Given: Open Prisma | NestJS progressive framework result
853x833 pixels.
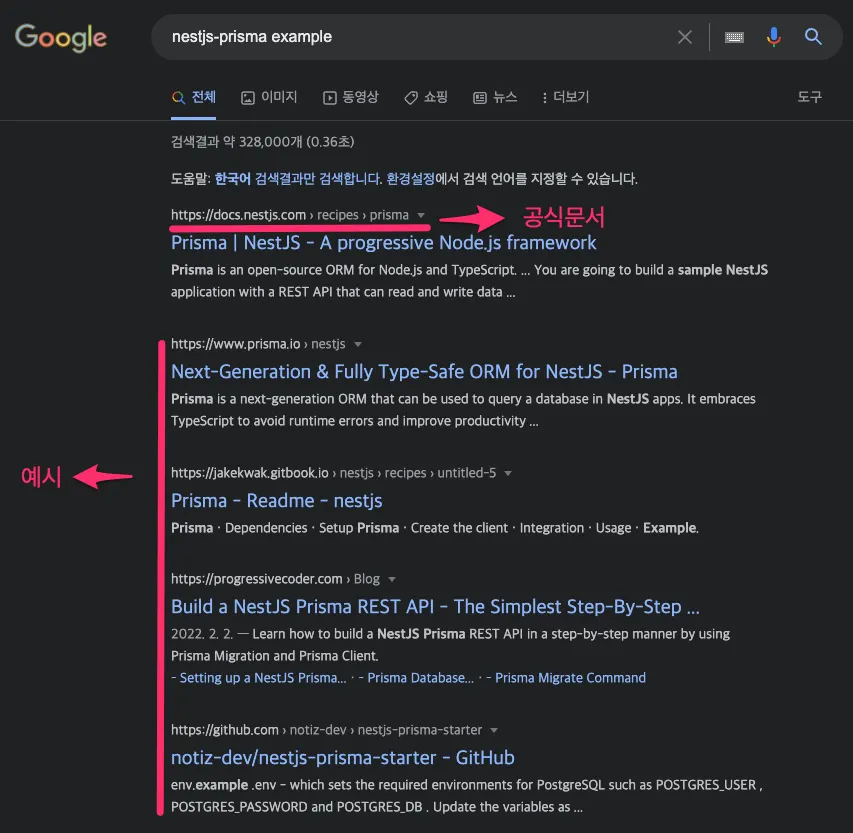Looking at the screenshot, I should (x=384, y=243).
